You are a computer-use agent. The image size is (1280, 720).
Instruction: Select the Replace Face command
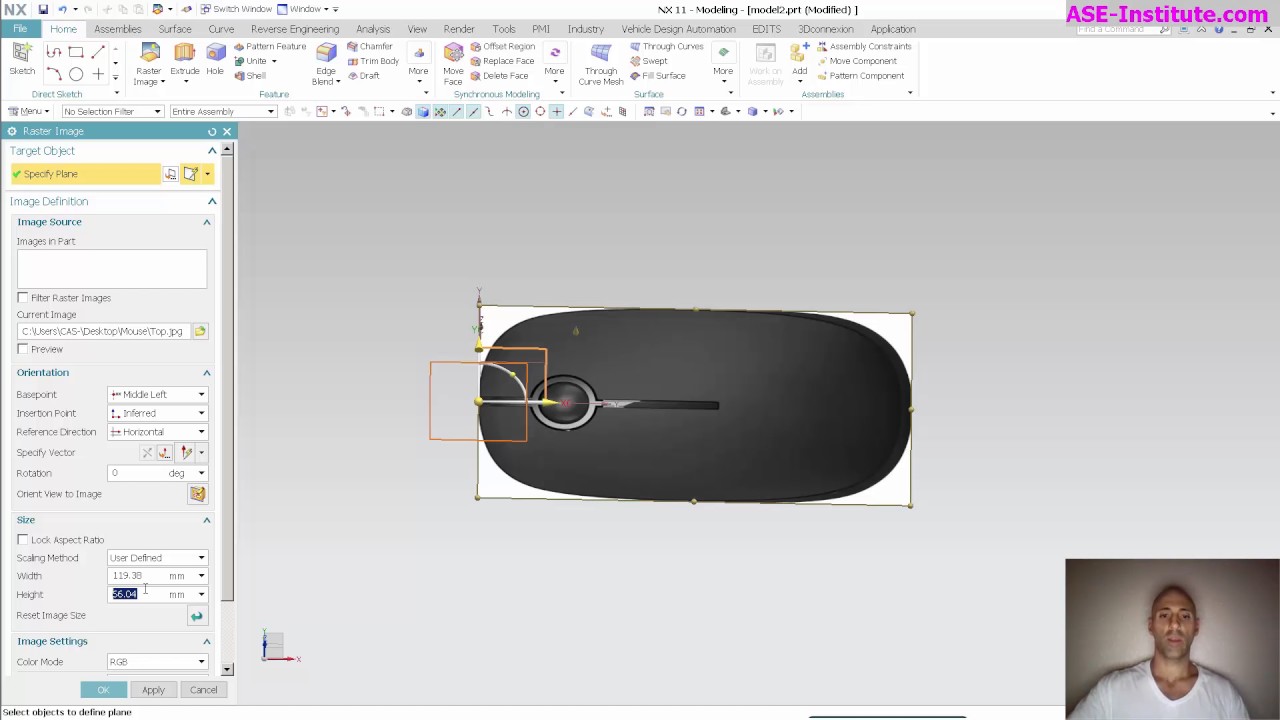click(x=501, y=61)
